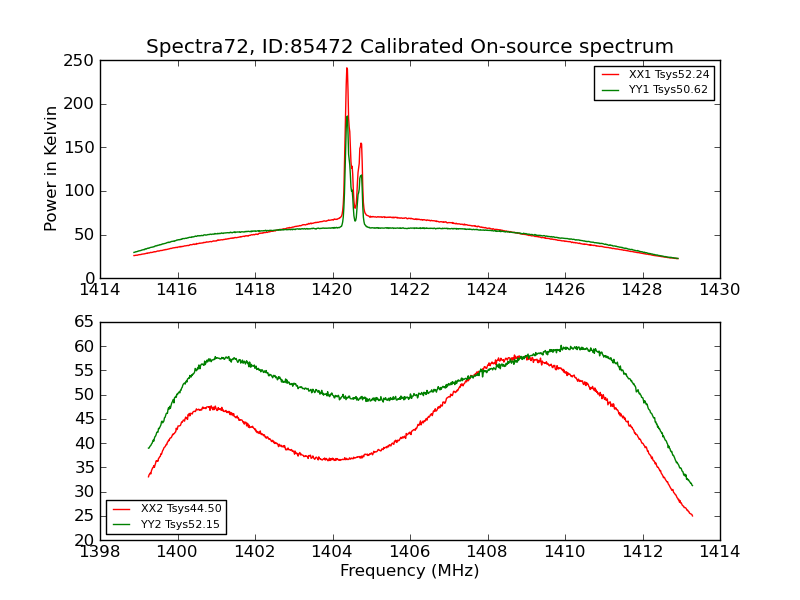Image resolution: width=800 pixels, height=600 pixels.
Task: Click the x-axis tick label 1400 in bottom plot
Action: pyautogui.click(x=177, y=552)
